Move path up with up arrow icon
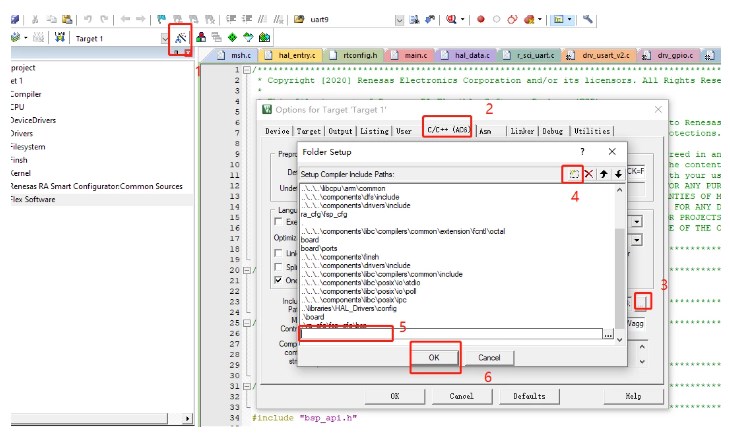This screenshot has width=730, height=437. (x=603, y=174)
